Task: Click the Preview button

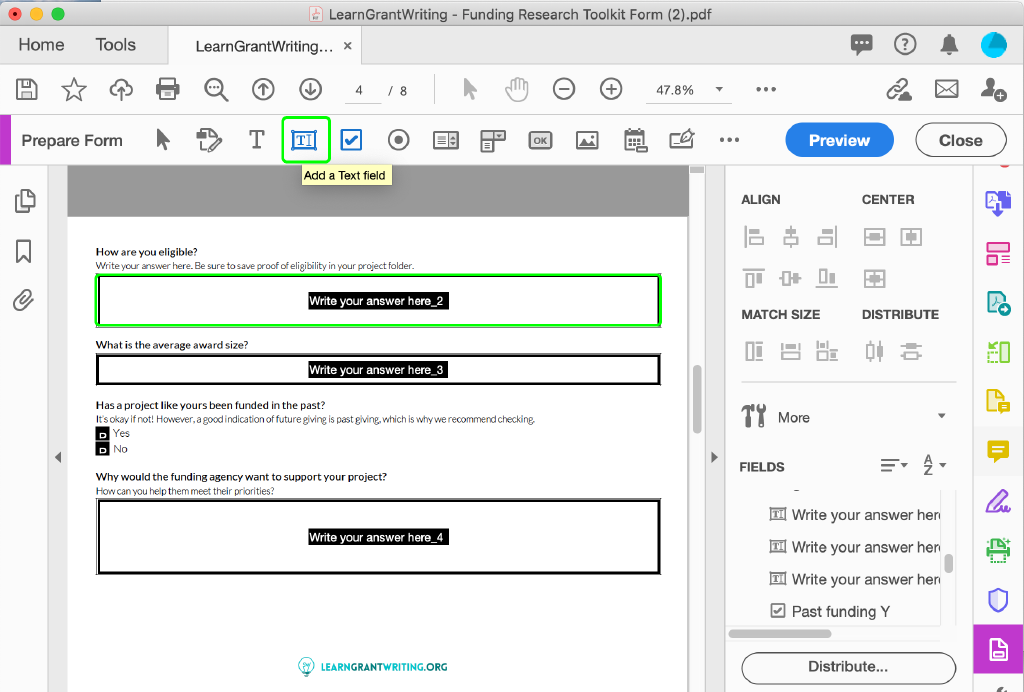Action: 839,140
